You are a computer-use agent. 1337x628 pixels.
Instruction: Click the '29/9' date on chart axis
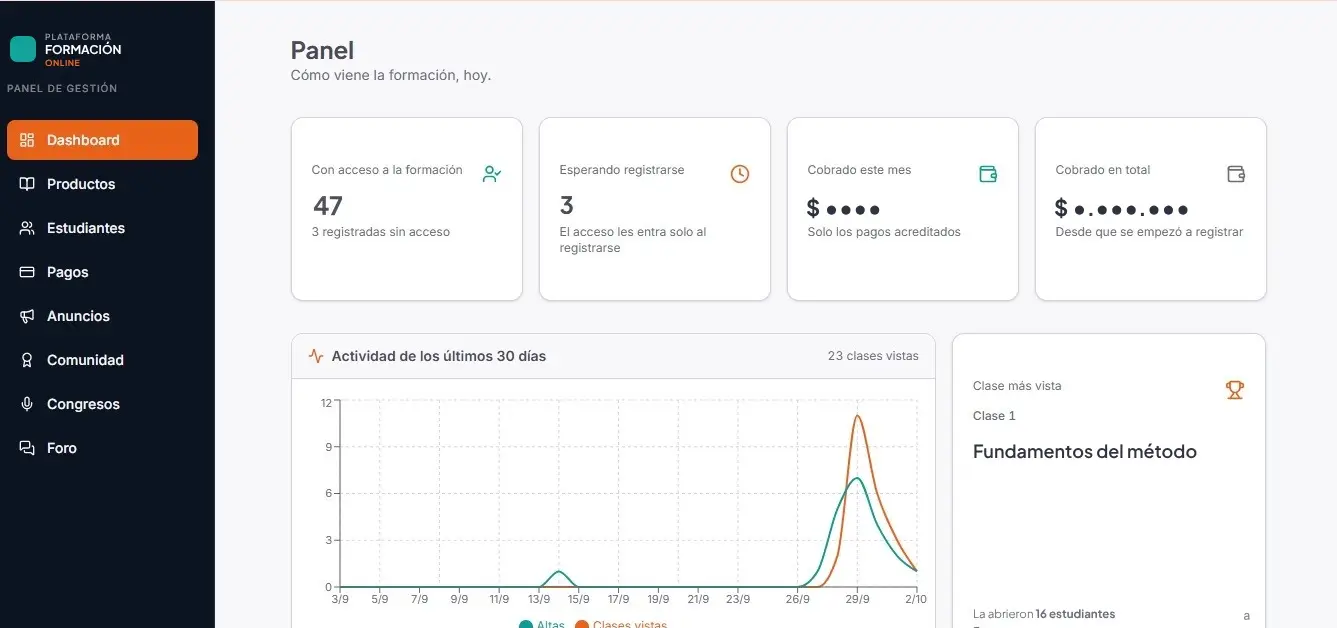[x=857, y=600]
